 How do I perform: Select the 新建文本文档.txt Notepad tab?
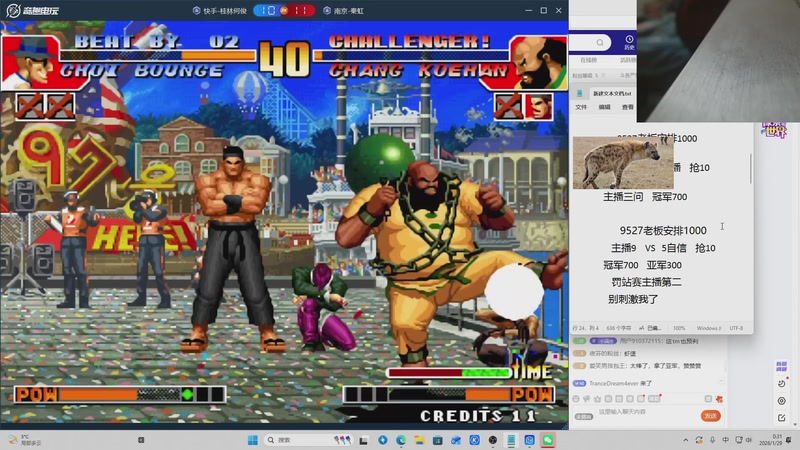(x=612, y=93)
